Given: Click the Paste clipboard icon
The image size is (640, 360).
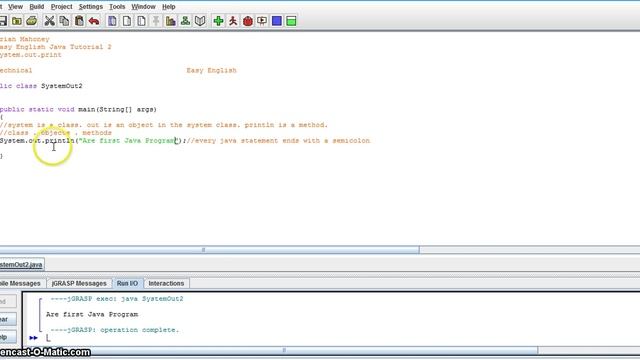Looking at the screenshot, I should pos(79,21).
